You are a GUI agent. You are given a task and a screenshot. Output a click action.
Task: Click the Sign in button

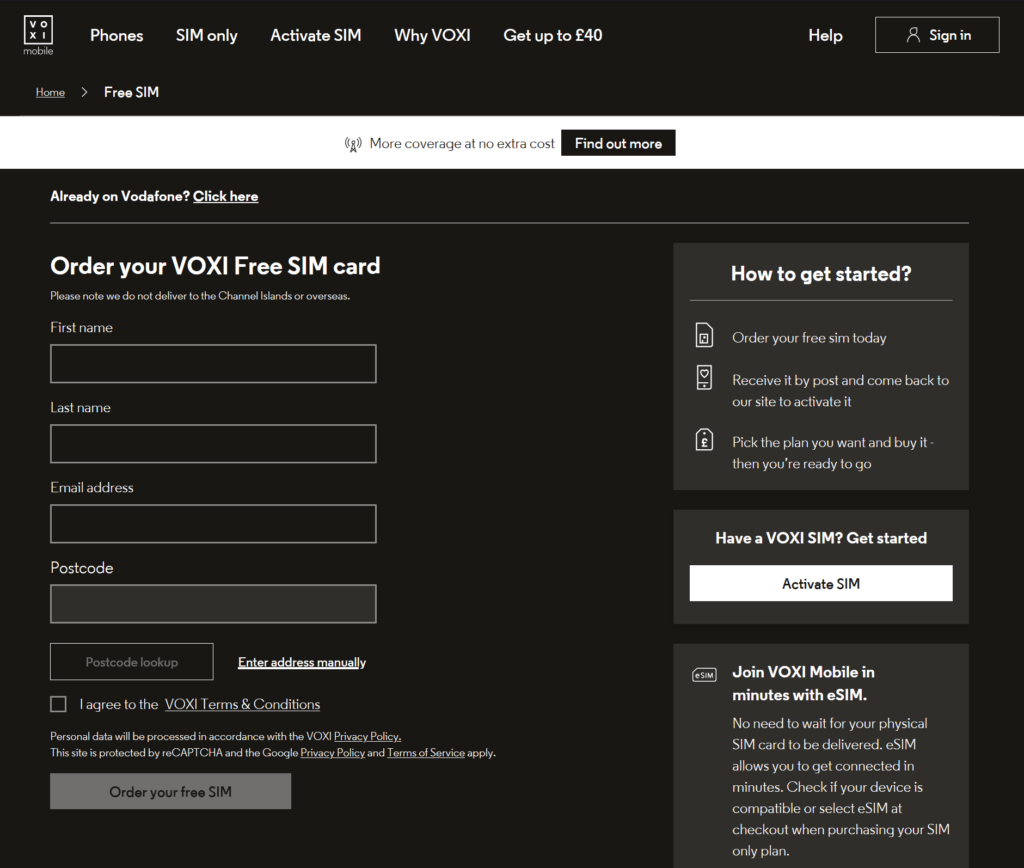tap(937, 35)
